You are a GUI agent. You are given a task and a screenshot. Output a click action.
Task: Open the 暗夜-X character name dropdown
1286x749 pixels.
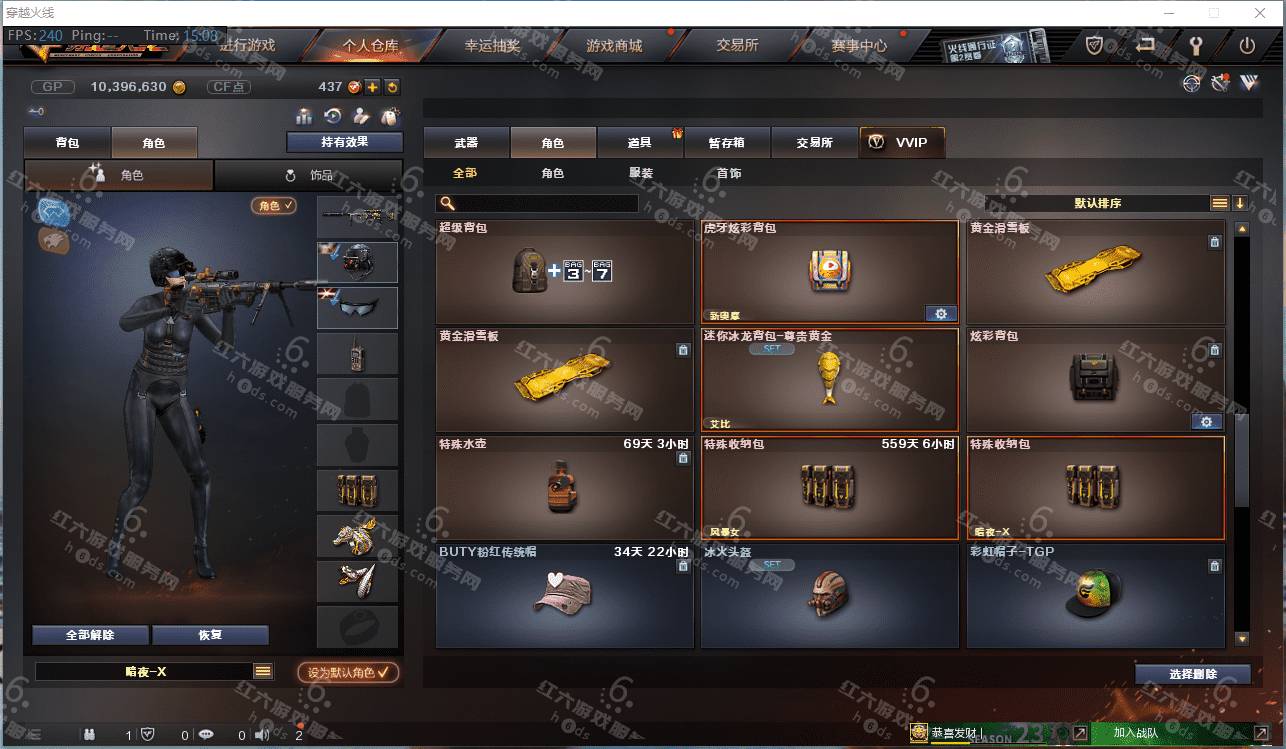click(x=263, y=672)
